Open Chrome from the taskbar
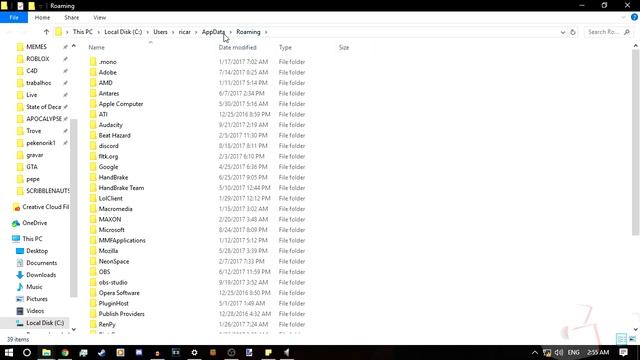The height and width of the screenshot is (360, 640). (65, 352)
